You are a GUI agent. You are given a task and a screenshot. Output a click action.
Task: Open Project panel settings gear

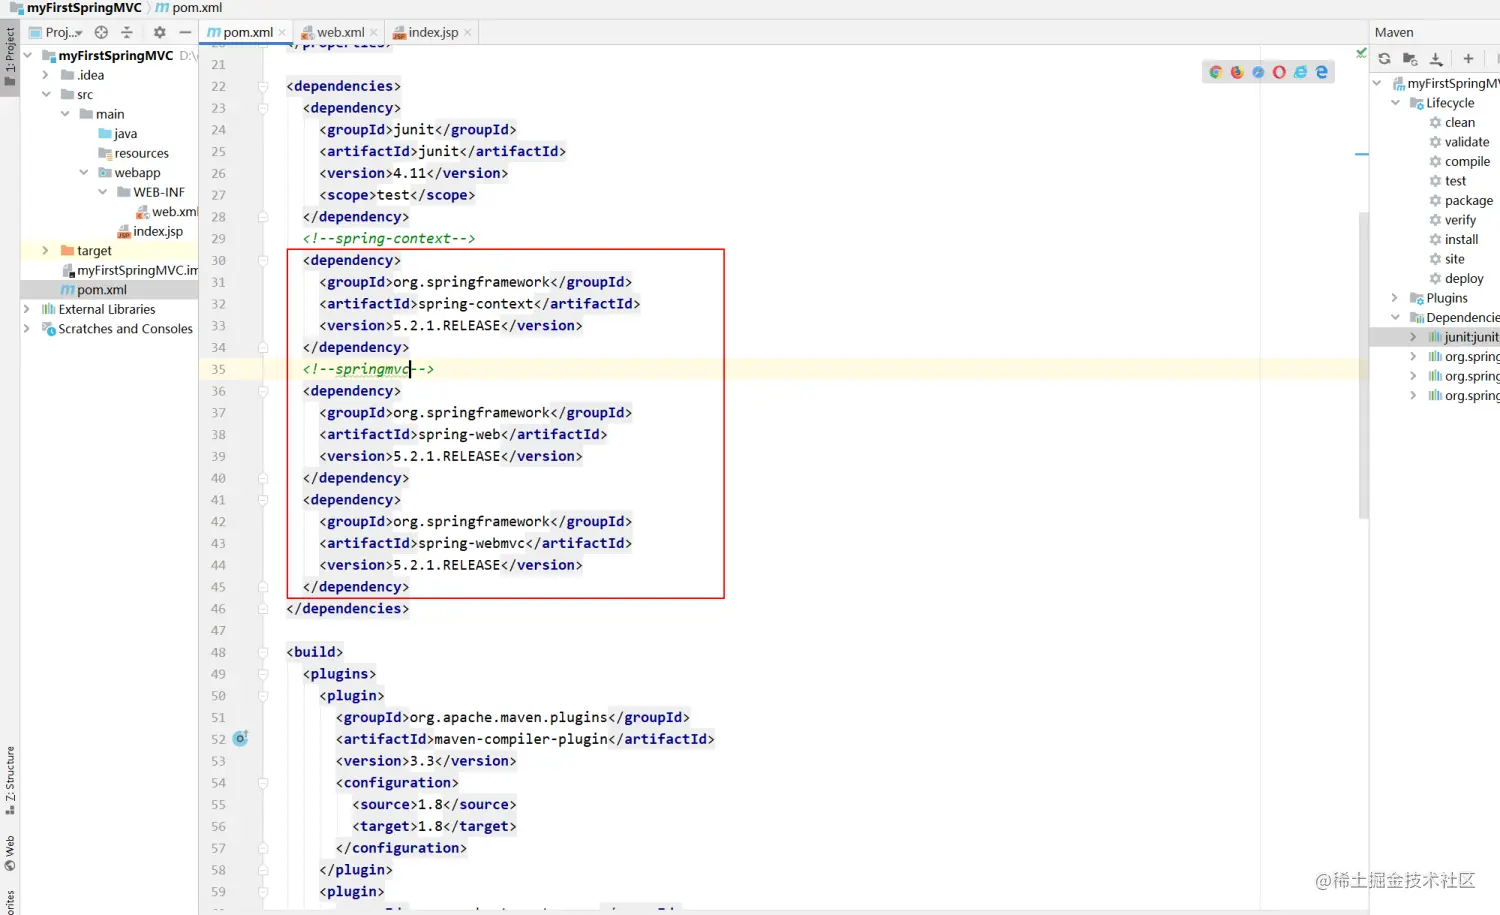pyautogui.click(x=159, y=32)
